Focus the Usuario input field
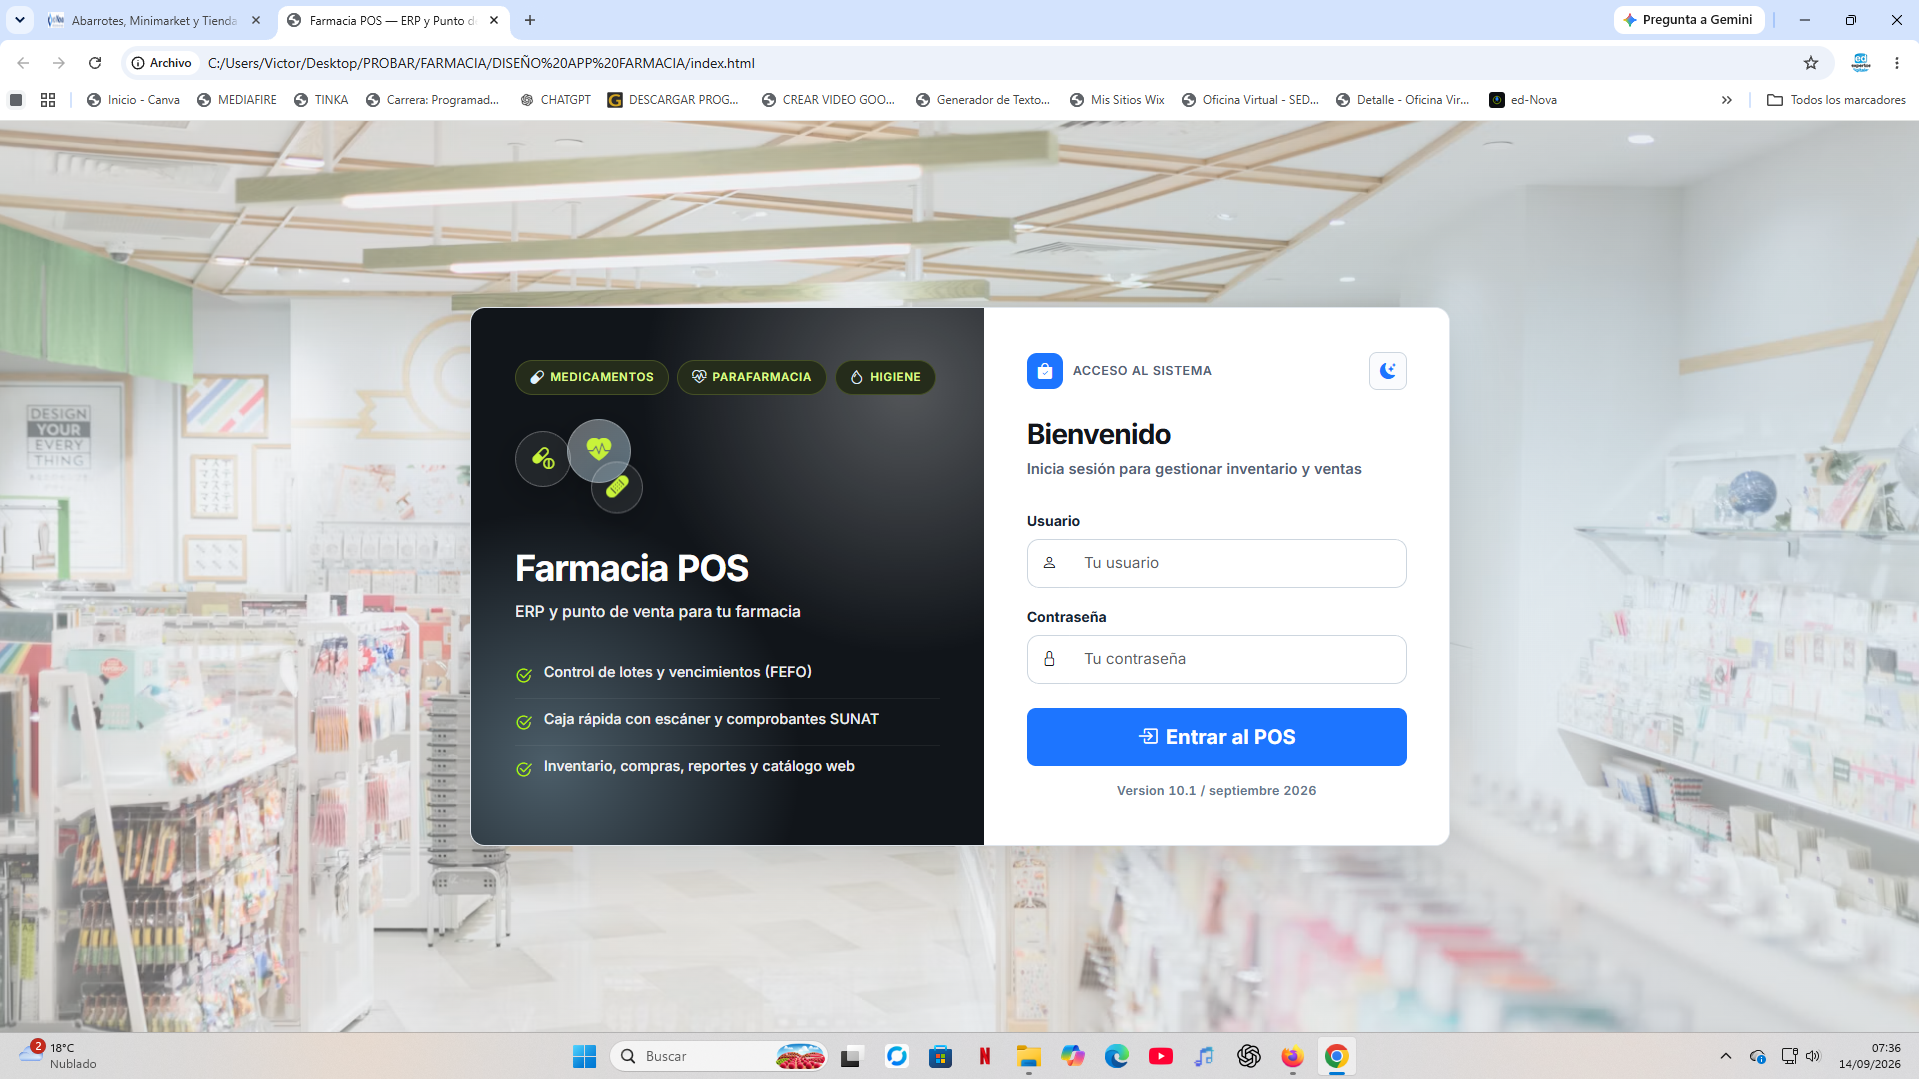1919x1079 pixels. [x=1216, y=563]
